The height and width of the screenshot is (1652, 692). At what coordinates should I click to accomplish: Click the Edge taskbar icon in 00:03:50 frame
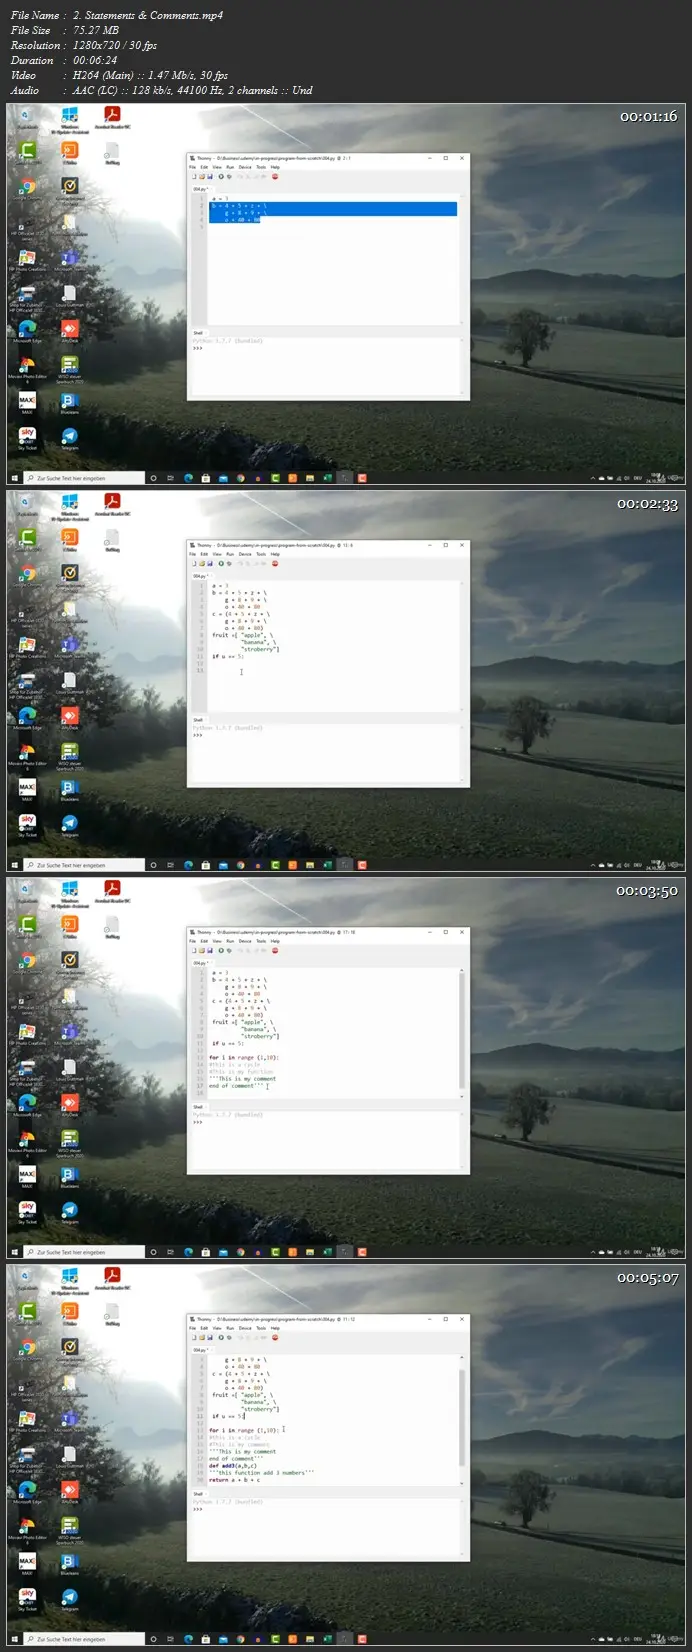188,1251
